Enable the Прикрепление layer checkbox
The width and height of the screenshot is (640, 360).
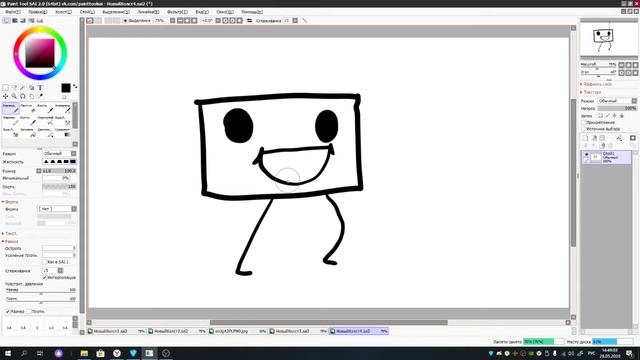[x=584, y=122]
